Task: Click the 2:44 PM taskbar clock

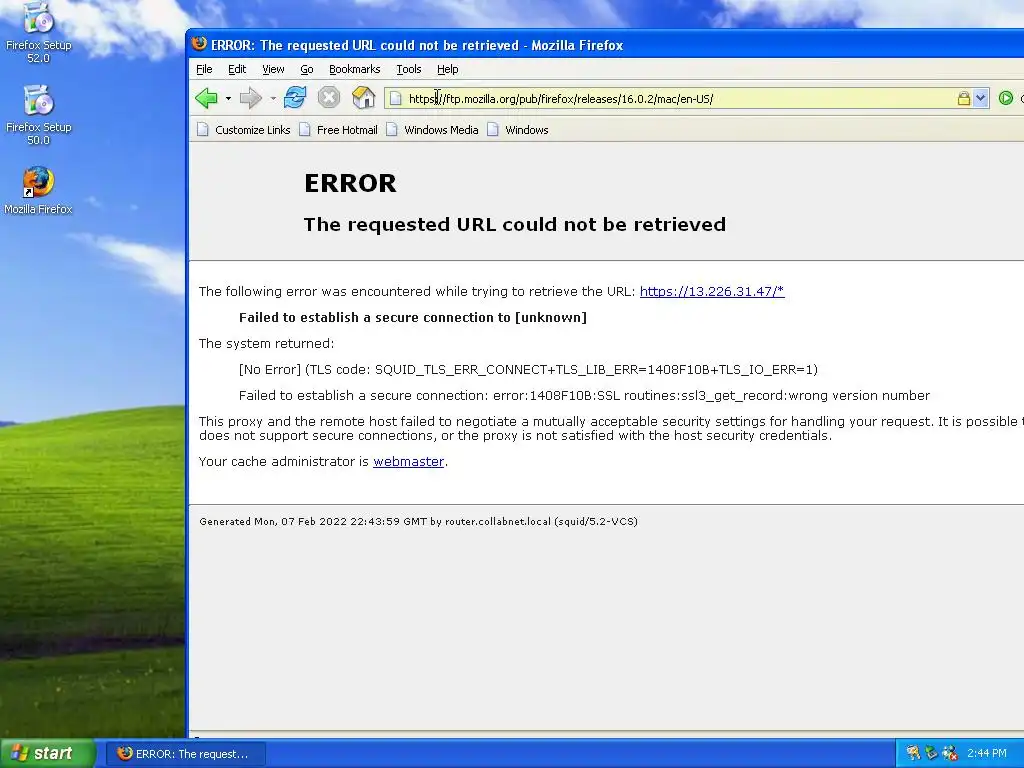Action: coord(987,754)
